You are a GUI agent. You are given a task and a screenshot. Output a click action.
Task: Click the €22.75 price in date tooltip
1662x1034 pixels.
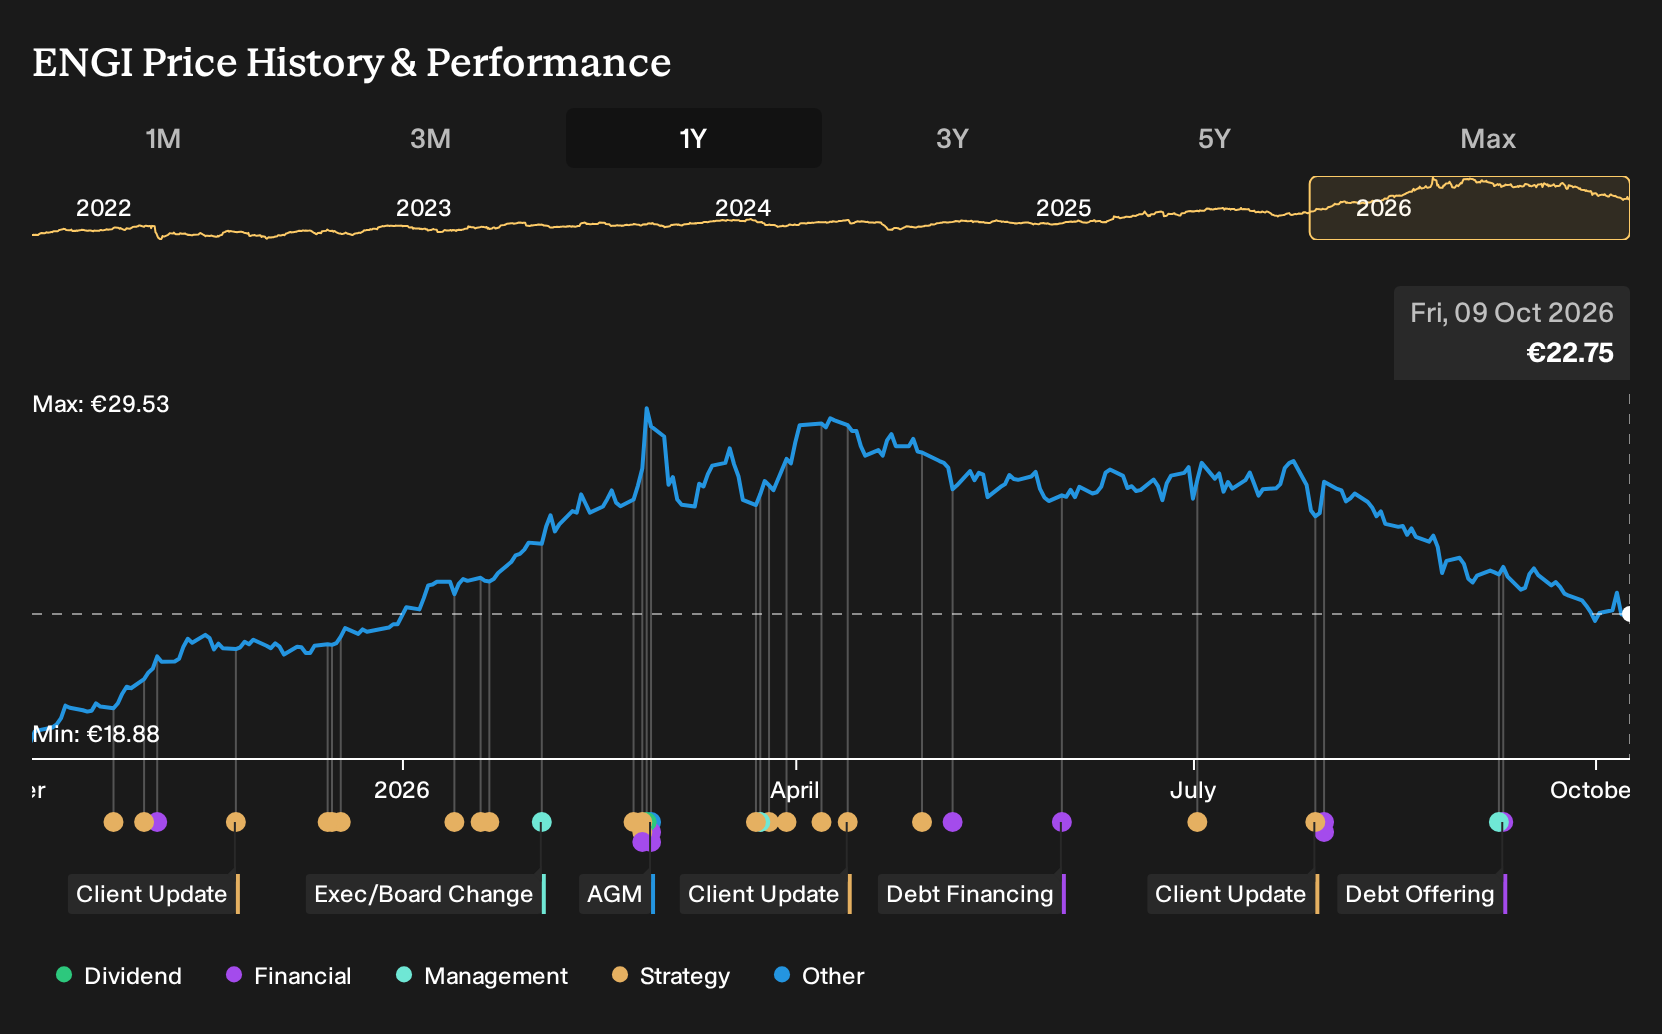click(x=1570, y=353)
